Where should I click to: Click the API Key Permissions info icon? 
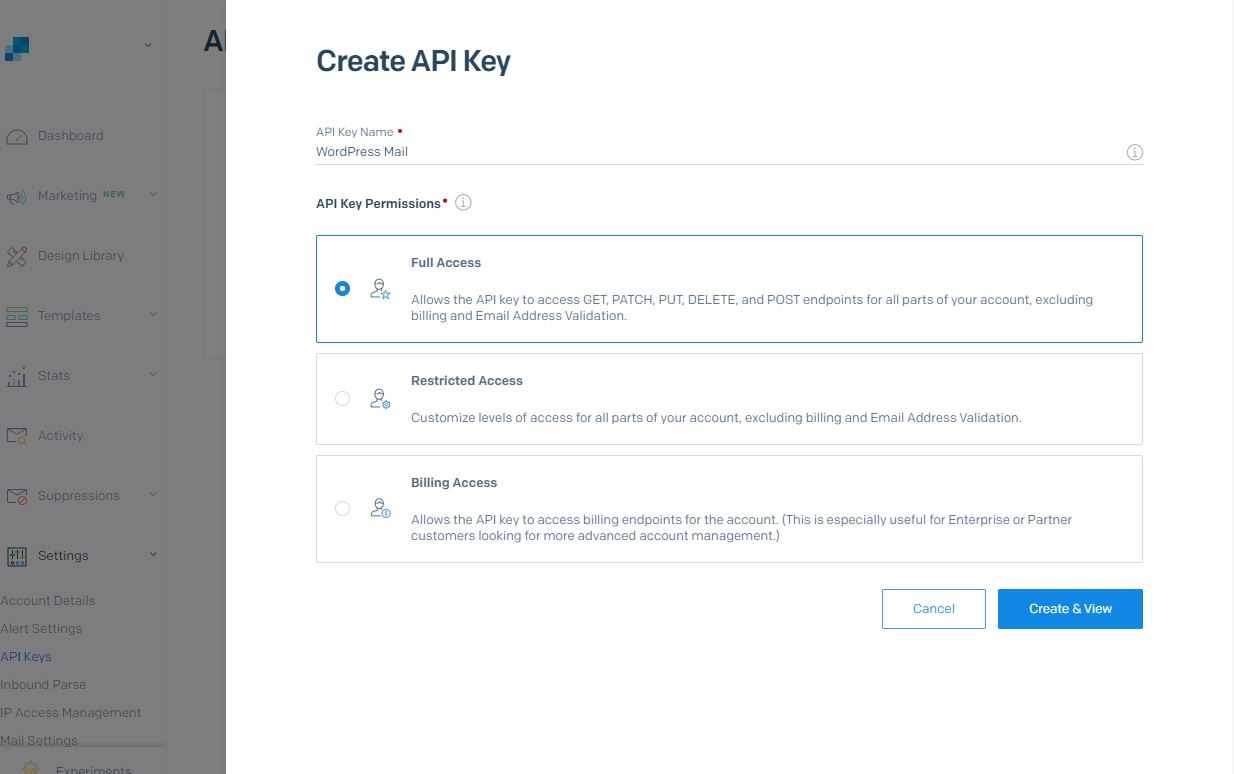463,202
